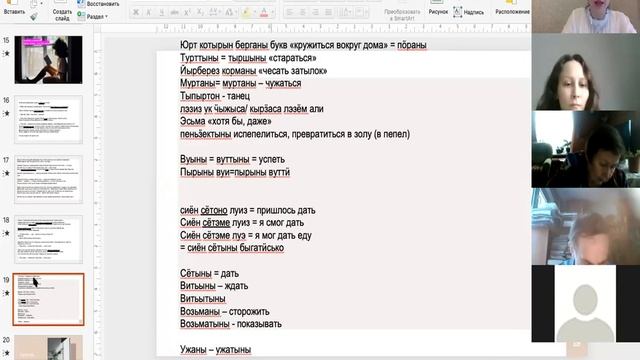Justify the text
Screen dimensions: 640x360
coord(328,13)
